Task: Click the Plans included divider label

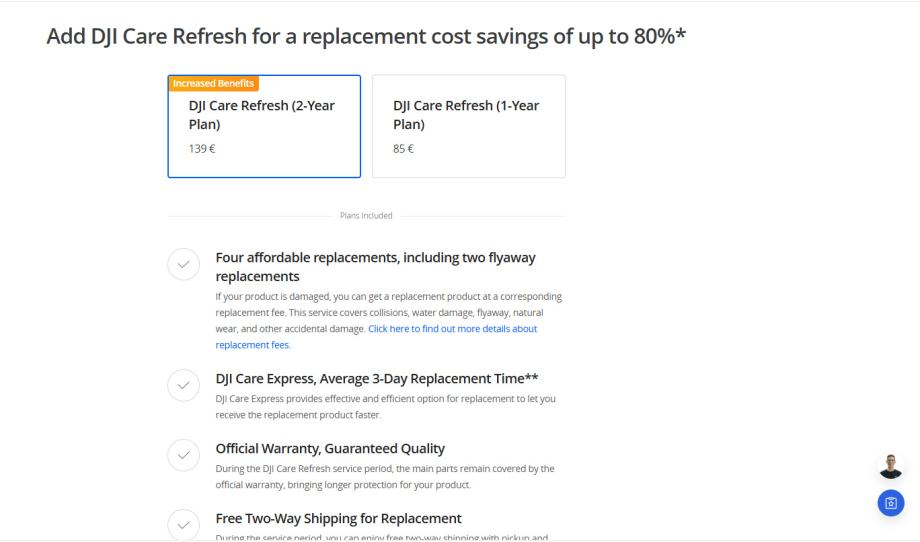Action: (x=366, y=215)
